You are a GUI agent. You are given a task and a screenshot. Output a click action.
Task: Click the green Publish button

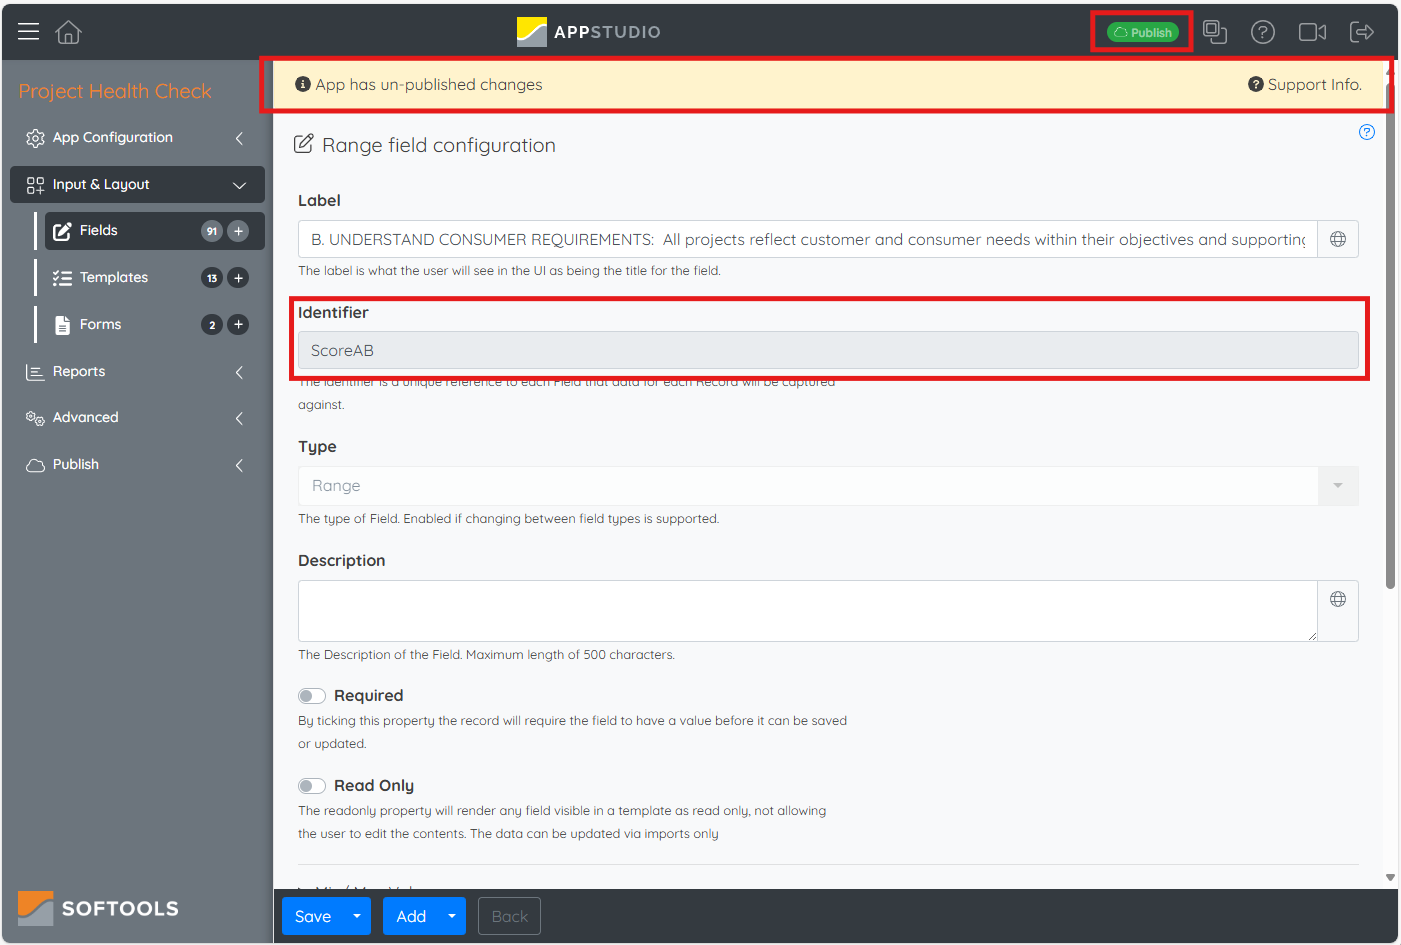(1142, 32)
